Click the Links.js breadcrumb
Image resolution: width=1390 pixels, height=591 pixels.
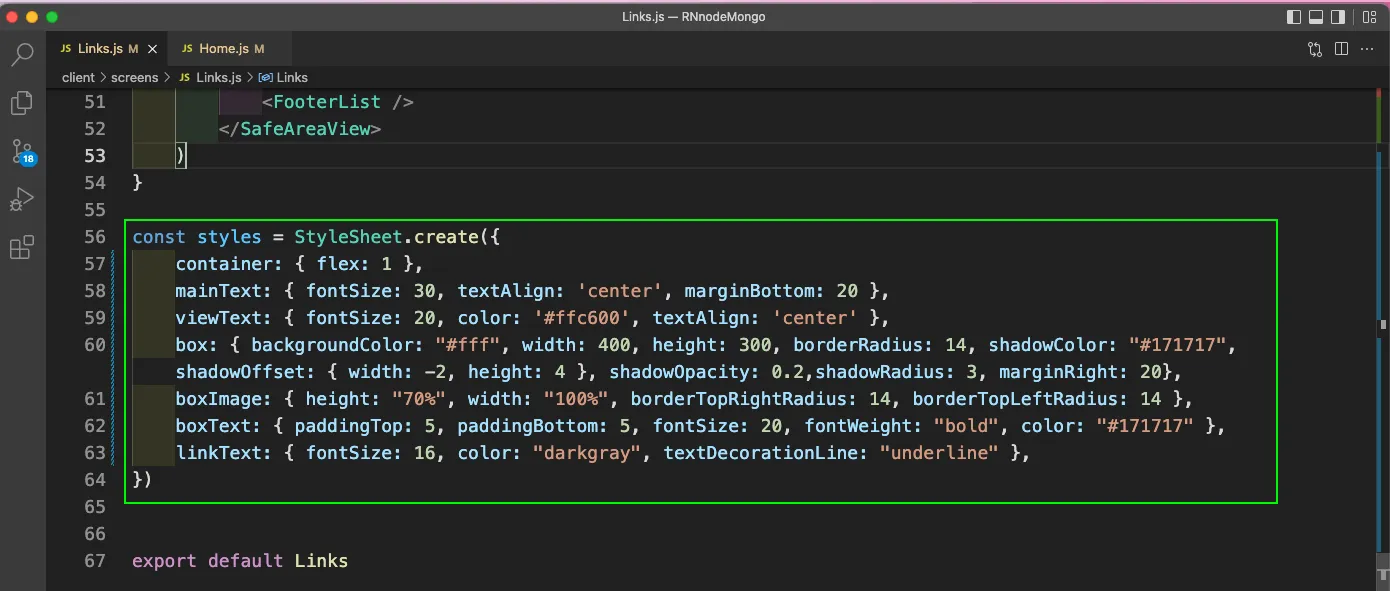(x=210, y=77)
